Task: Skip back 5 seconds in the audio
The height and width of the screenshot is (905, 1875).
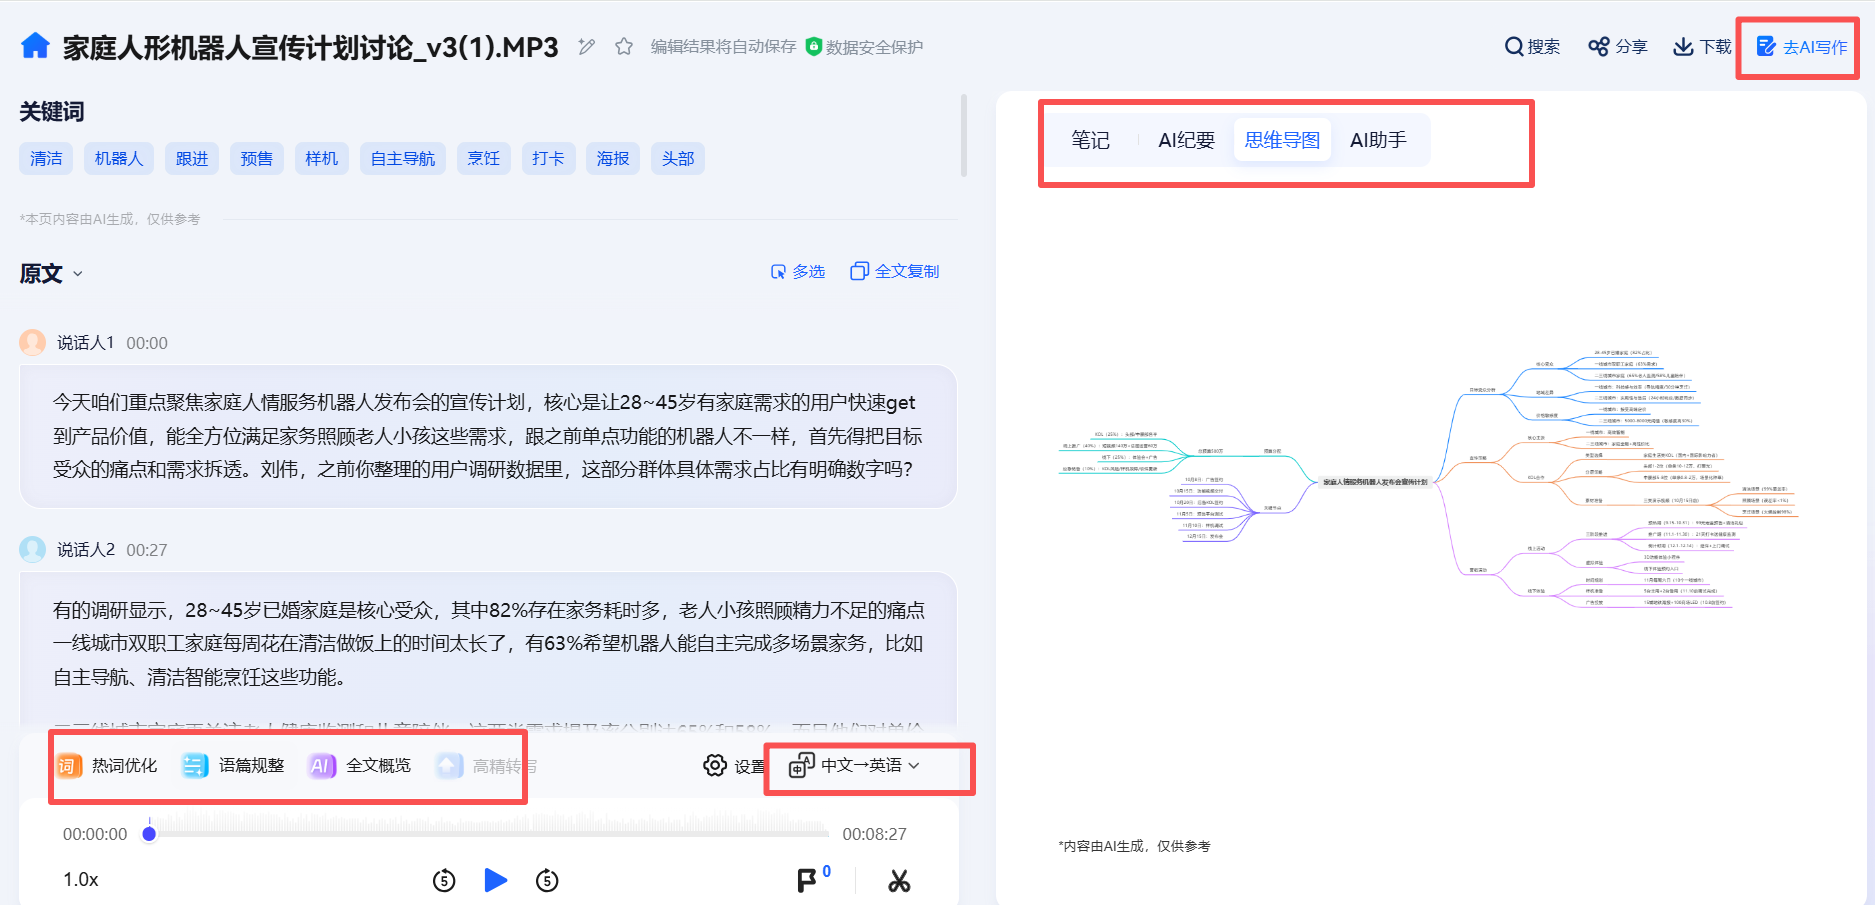Action: click(x=444, y=881)
